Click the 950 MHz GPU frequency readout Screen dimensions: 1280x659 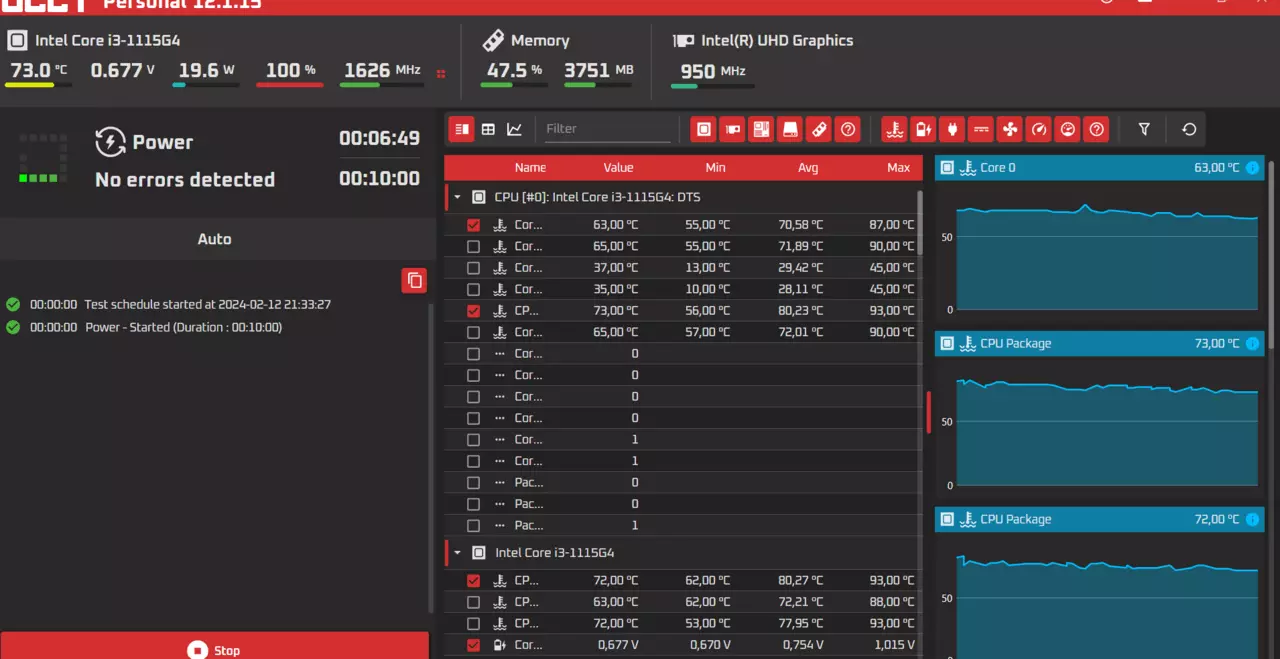click(x=713, y=72)
